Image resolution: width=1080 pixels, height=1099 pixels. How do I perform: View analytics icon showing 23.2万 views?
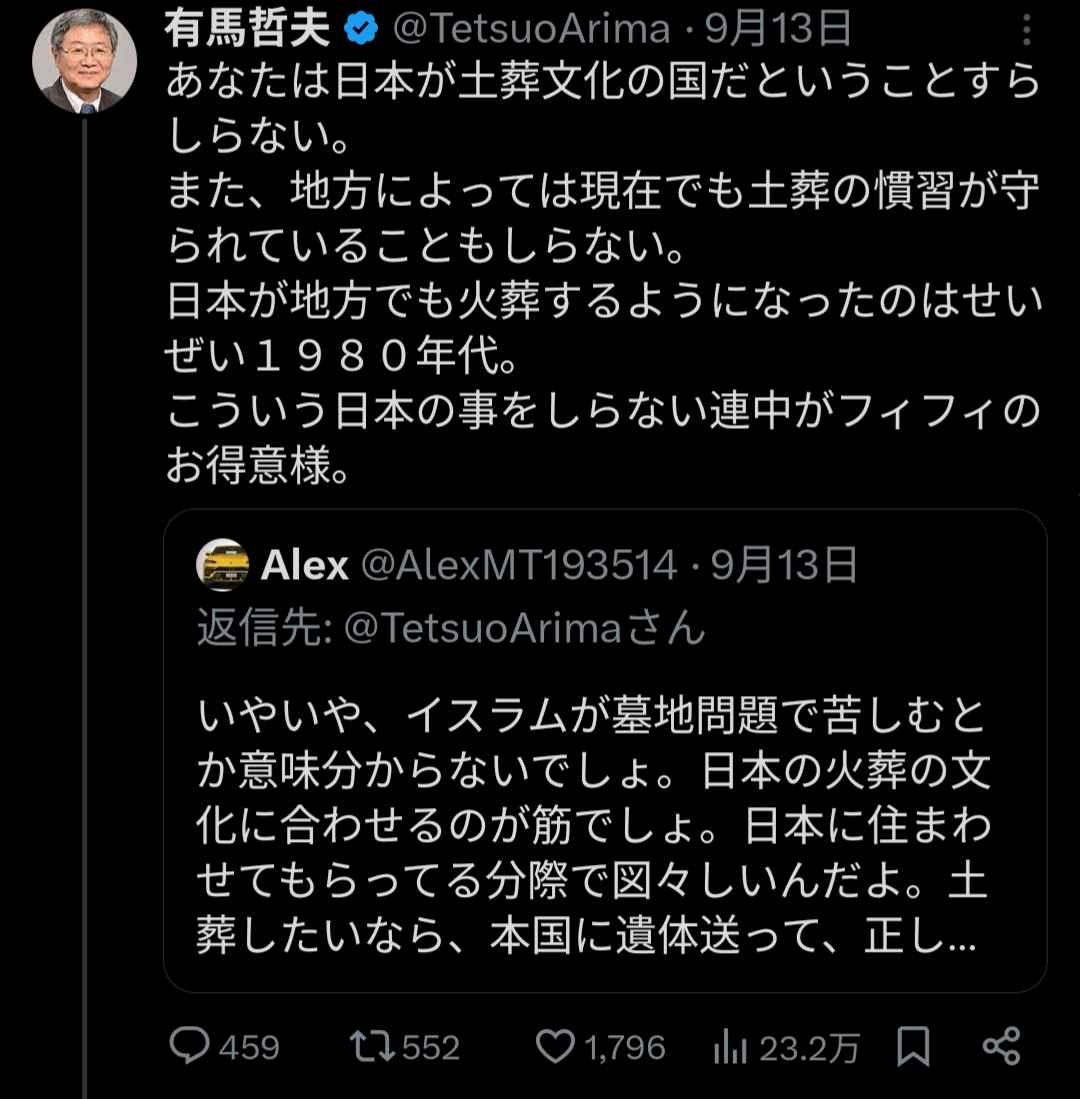tap(731, 1046)
